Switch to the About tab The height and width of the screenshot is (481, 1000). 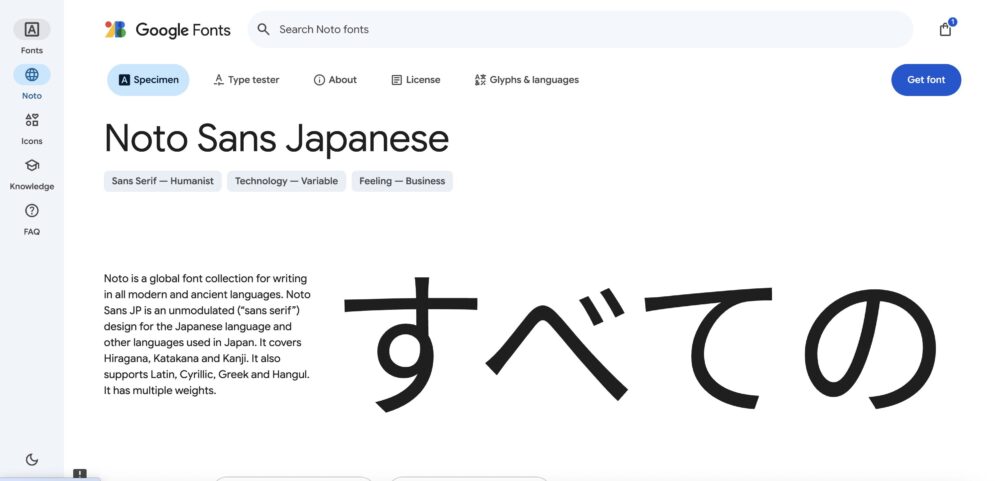point(335,80)
